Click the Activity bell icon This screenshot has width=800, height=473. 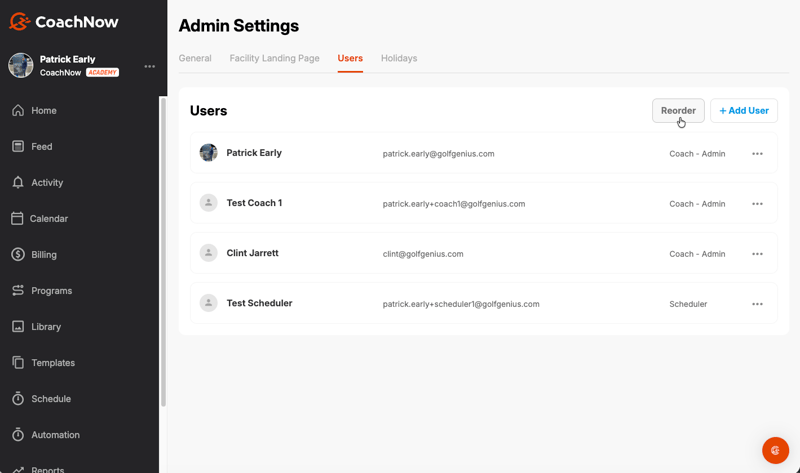tap(18, 183)
